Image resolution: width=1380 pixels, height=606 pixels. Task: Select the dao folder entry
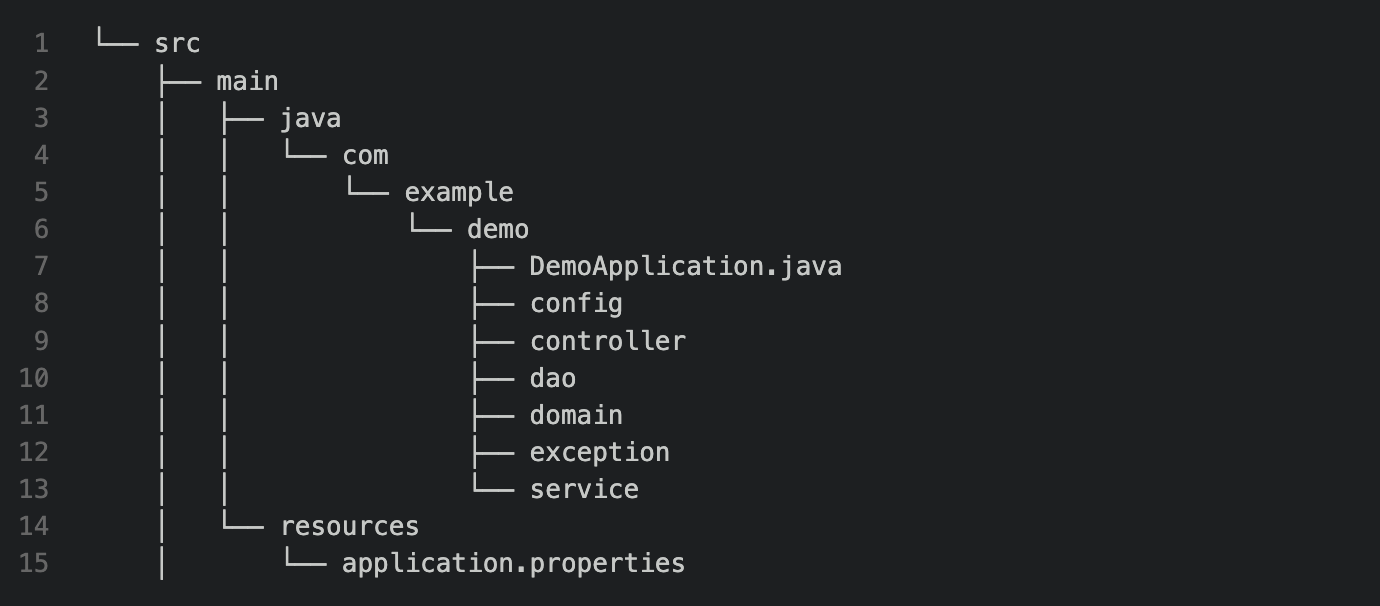pos(553,378)
